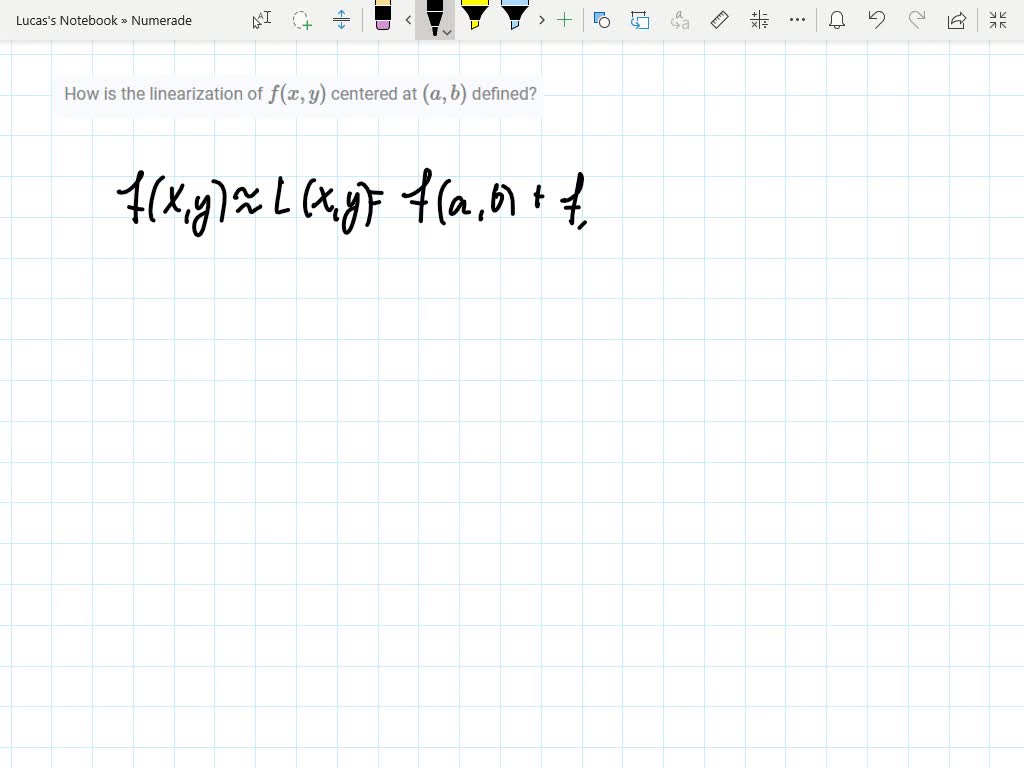Collapse pens using the left chevron
The image size is (1024, 768).
(x=407, y=20)
